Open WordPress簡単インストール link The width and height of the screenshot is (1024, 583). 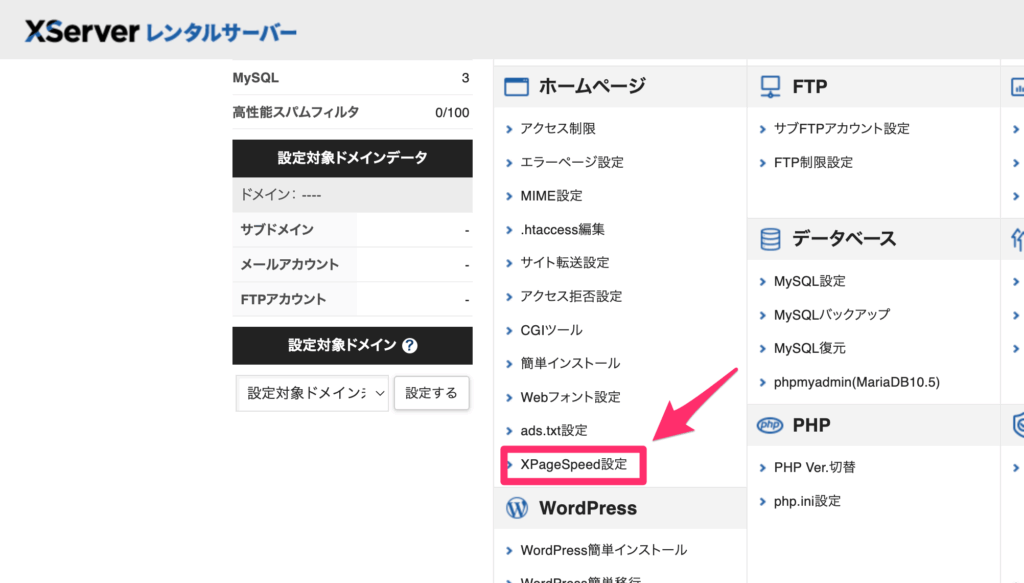click(x=603, y=550)
